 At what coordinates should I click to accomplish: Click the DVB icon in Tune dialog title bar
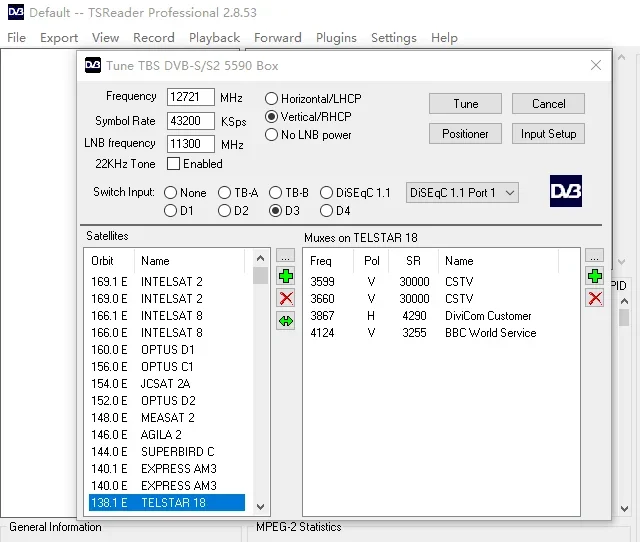click(93, 65)
